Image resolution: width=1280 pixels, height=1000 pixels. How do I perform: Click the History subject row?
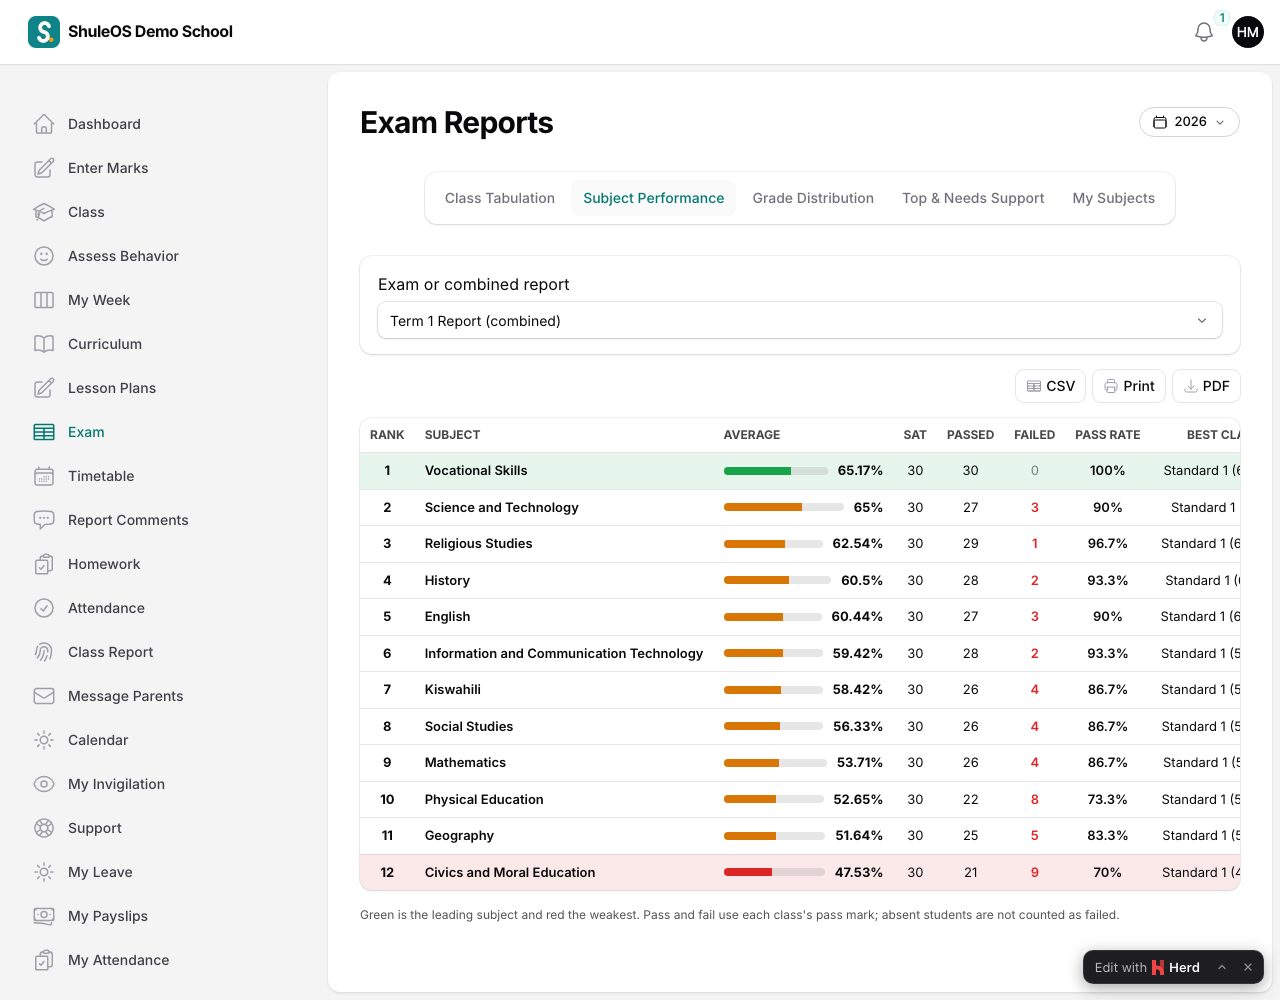800,580
